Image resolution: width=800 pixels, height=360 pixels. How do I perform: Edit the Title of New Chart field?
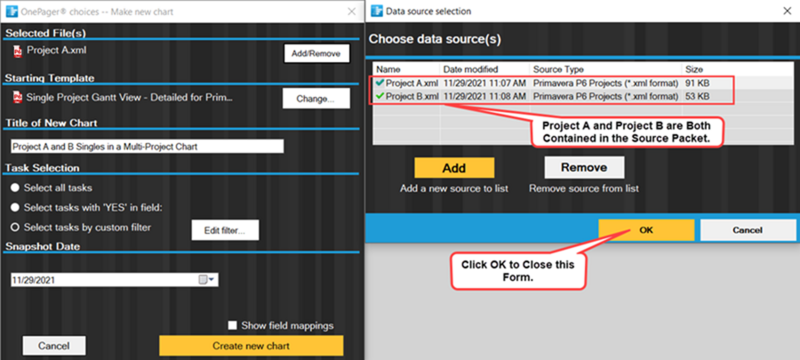click(x=147, y=146)
